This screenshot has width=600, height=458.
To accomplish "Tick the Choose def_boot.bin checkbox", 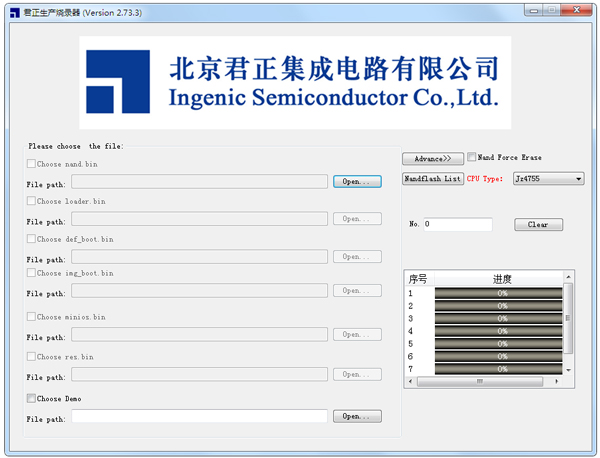I will pyautogui.click(x=31, y=239).
